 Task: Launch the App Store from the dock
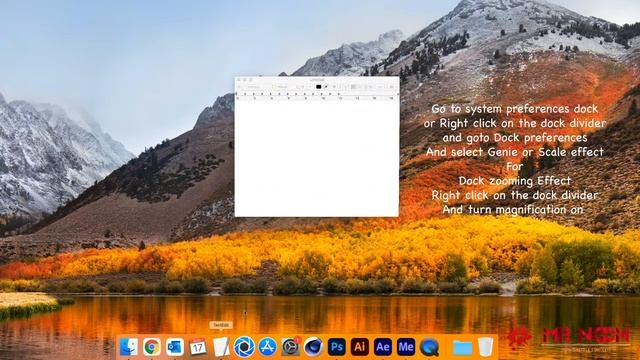[267, 347]
